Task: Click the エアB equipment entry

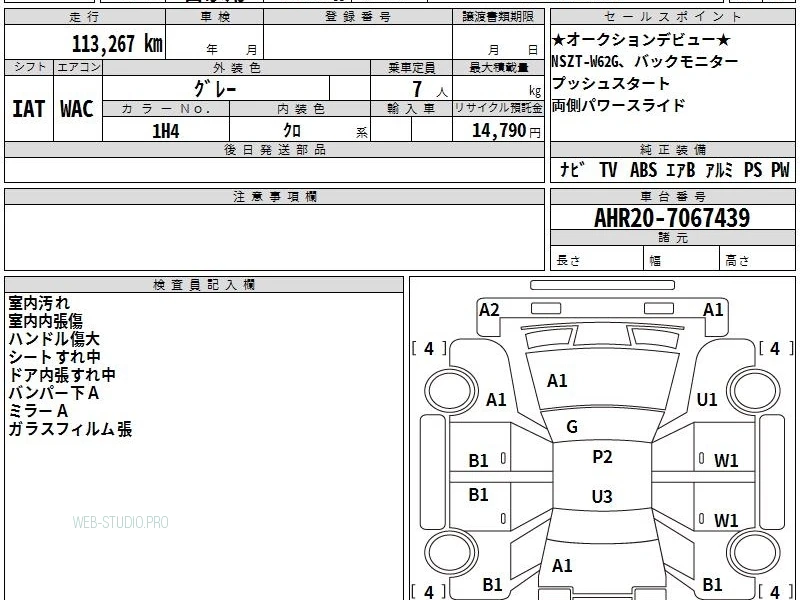Action: pyautogui.click(x=681, y=169)
